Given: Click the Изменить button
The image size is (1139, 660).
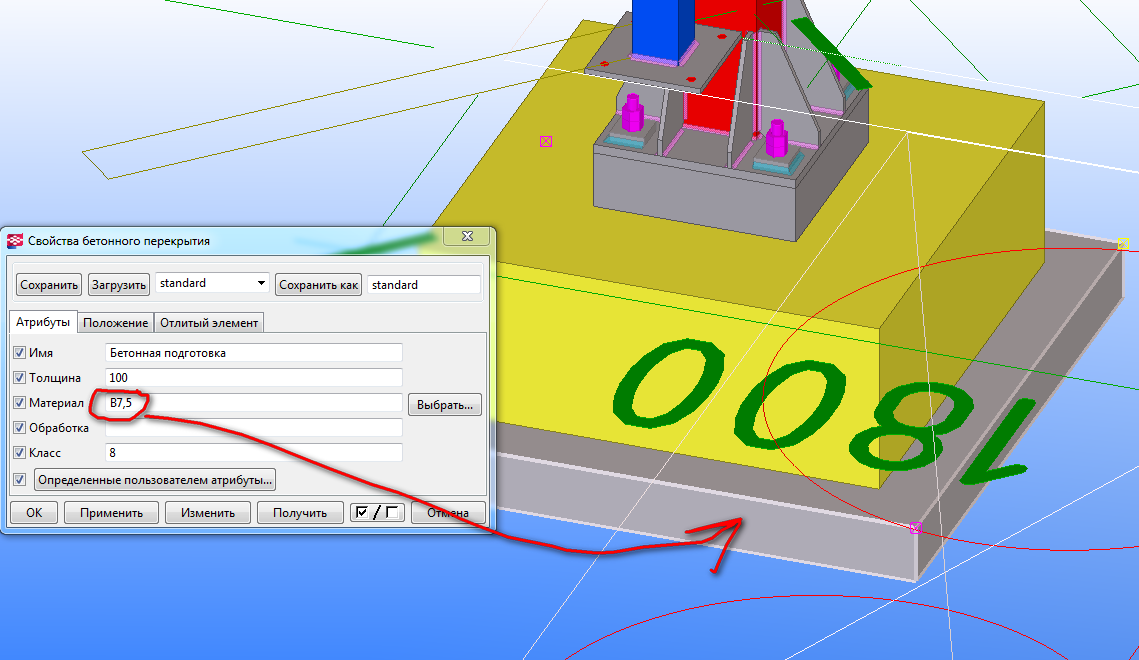Looking at the screenshot, I should coord(207,513).
